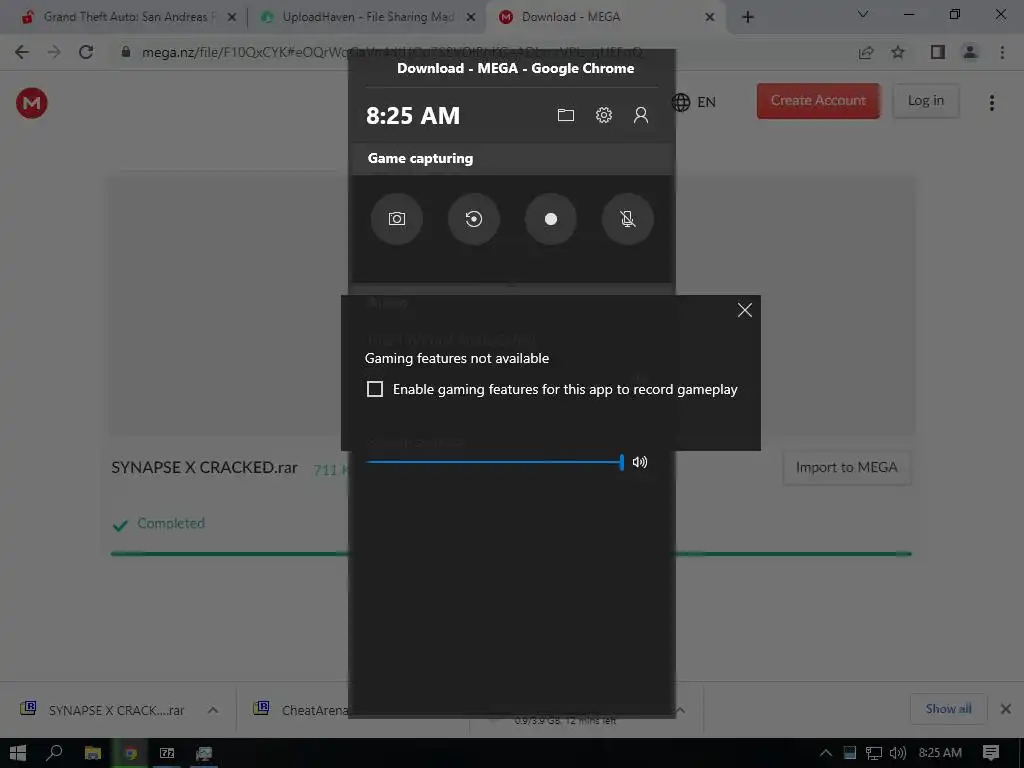Close the Grand Theft Auto tab

tap(232, 18)
